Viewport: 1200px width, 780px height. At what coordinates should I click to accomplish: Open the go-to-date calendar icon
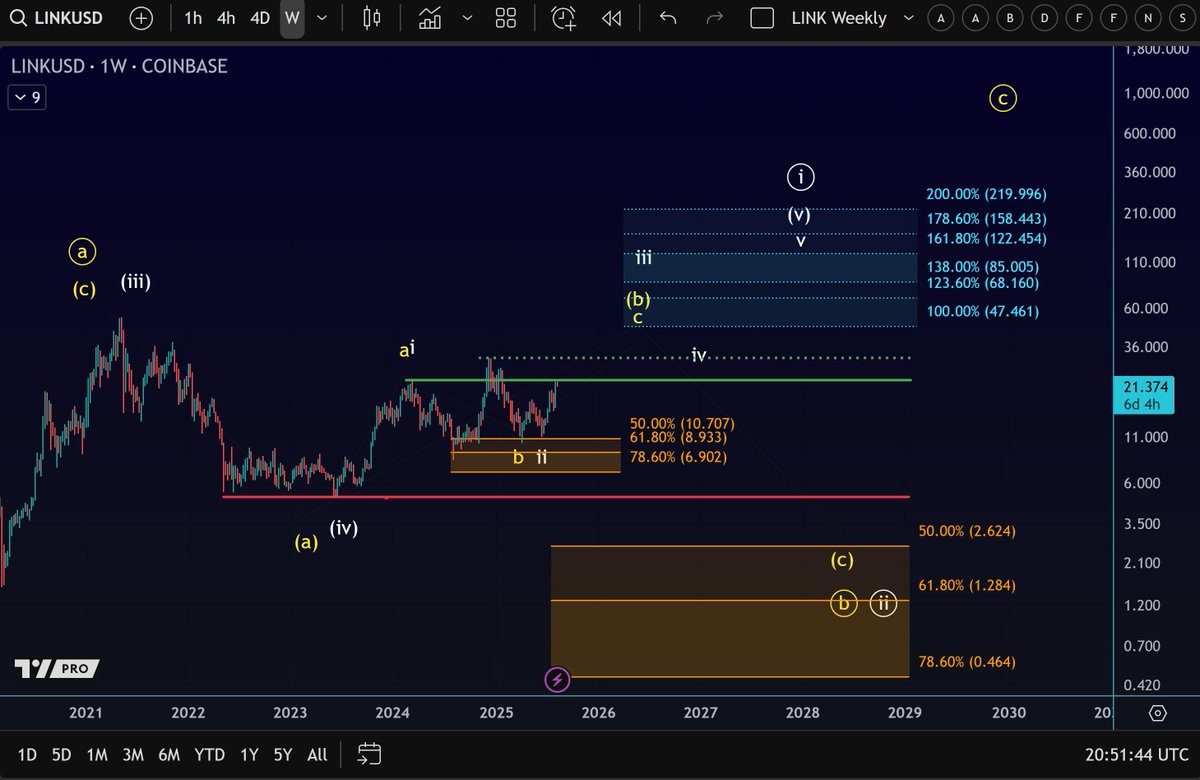coord(369,755)
